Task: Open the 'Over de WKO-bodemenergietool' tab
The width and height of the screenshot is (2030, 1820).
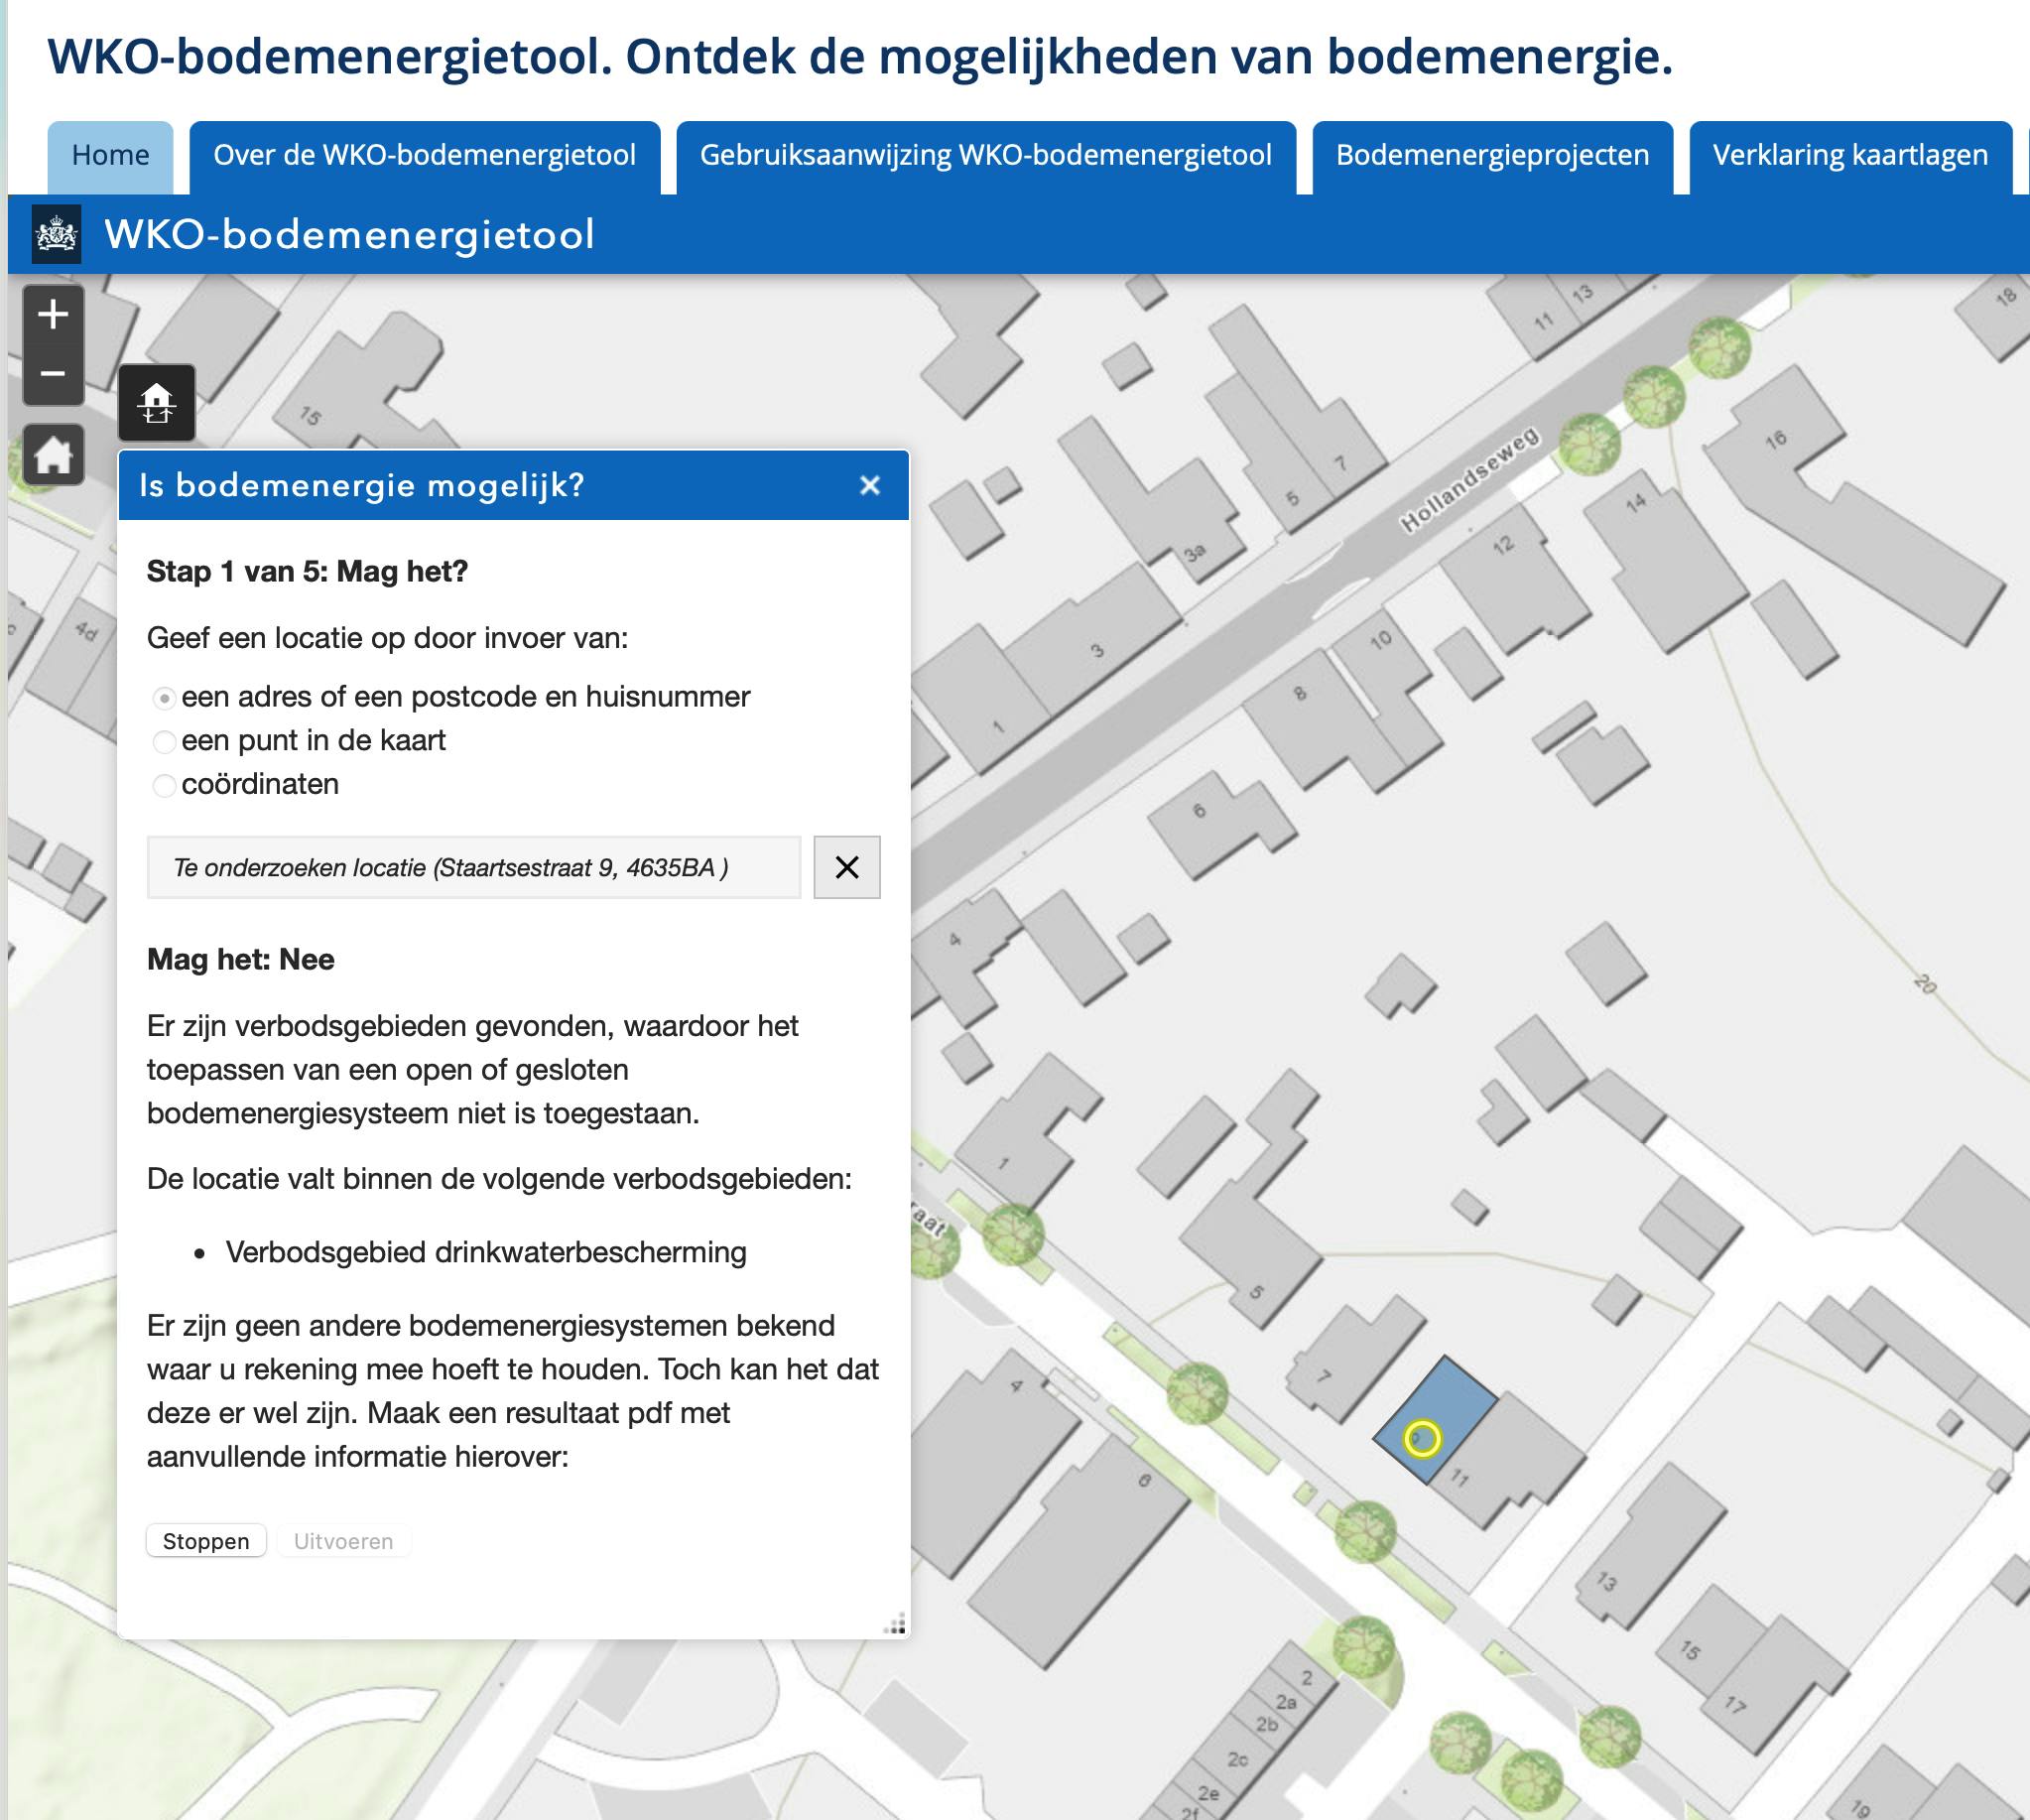Action: coord(424,155)
